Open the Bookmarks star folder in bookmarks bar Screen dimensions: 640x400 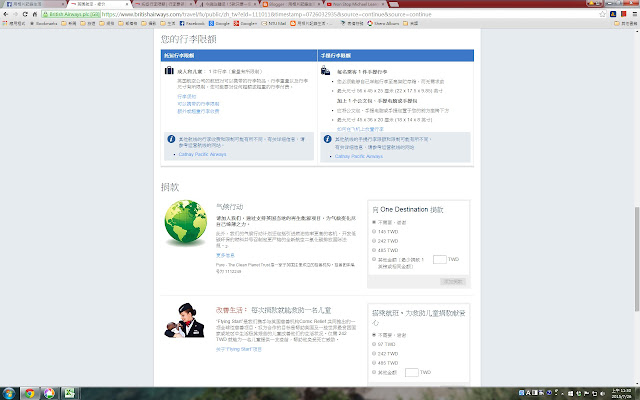pyautogui.click(x=44, y=23)
